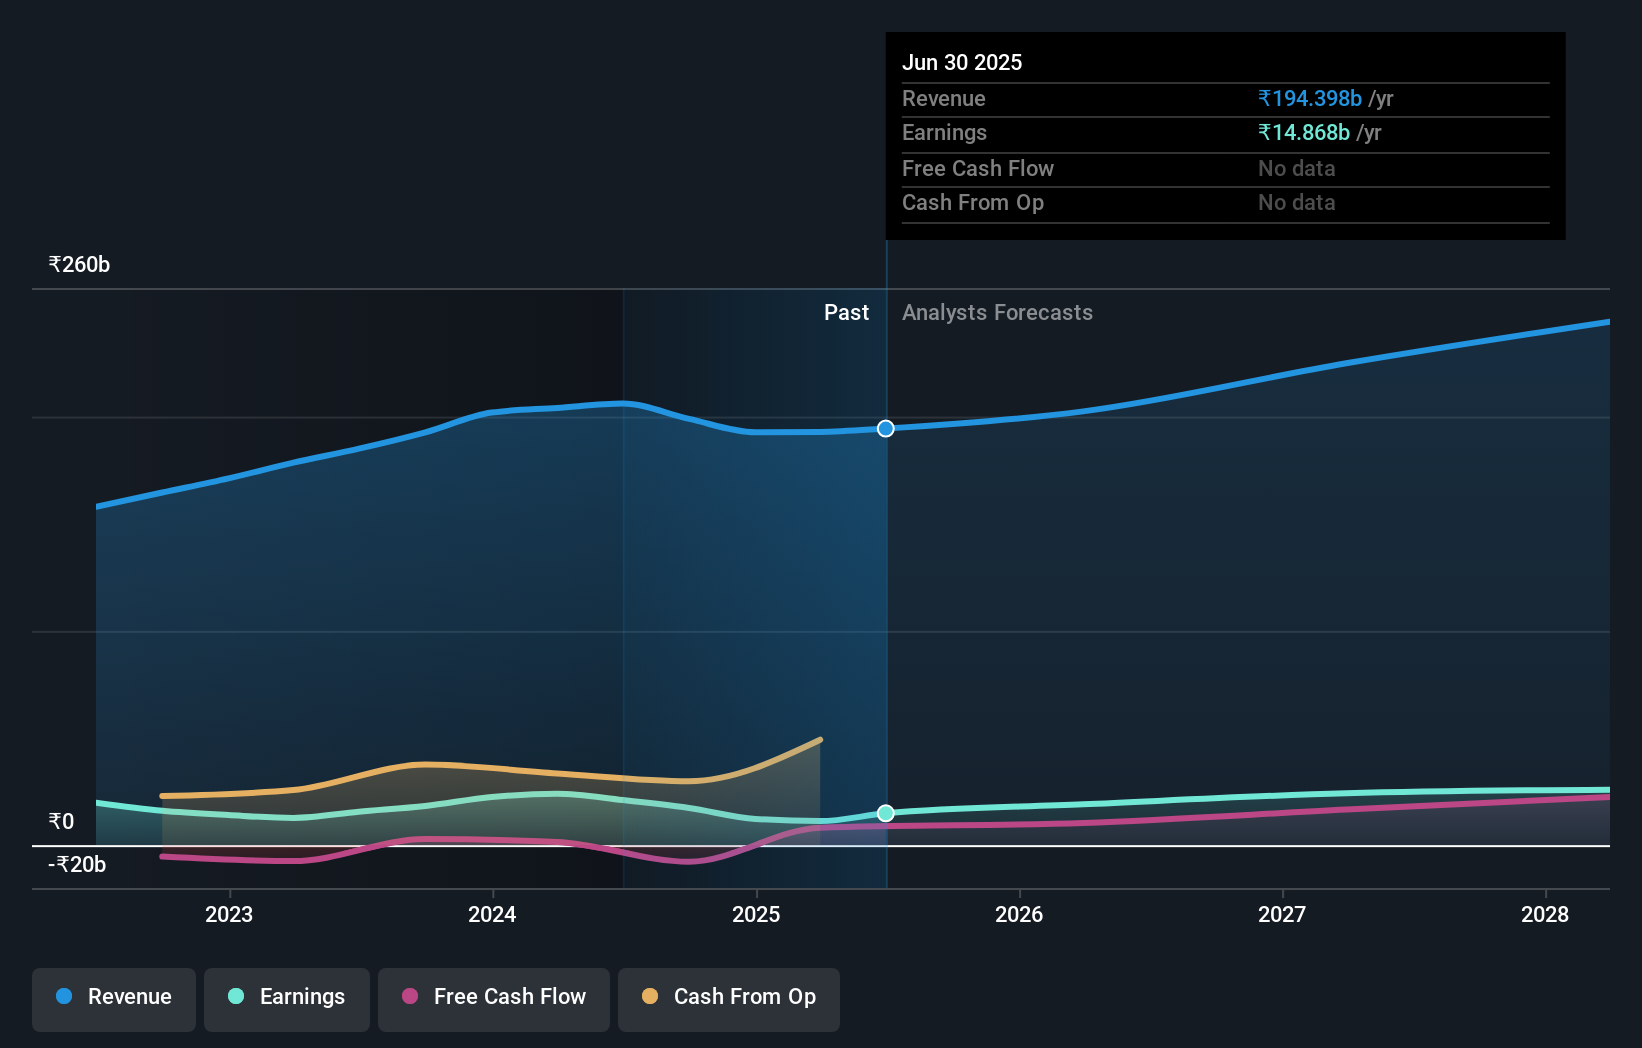
Task: Select the white Revenue data point marker
Action: pyautogui.click(x=885, y=428)
